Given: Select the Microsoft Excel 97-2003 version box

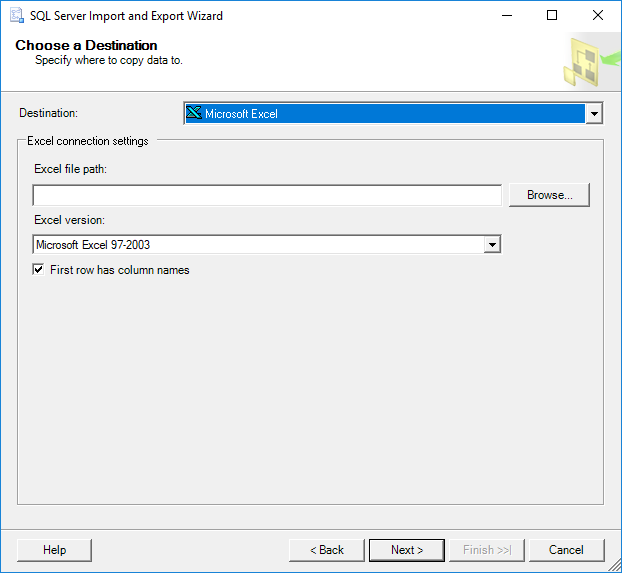Looking at the screenshot, I should 267,244.
